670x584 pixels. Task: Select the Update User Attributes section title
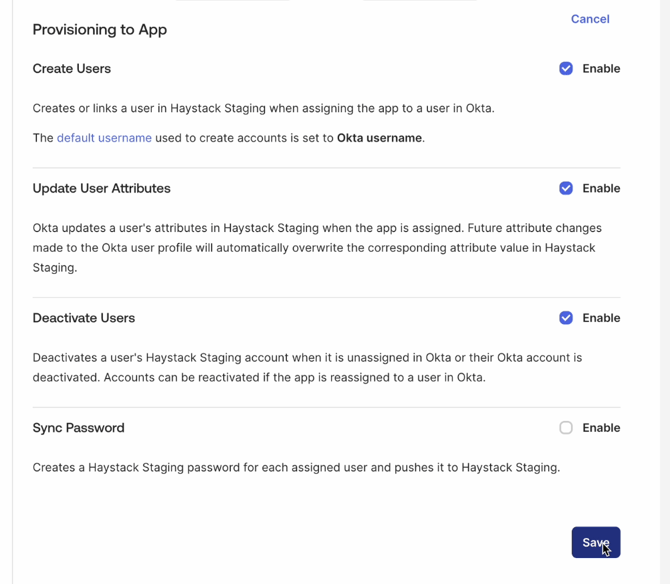coord(102,188)
